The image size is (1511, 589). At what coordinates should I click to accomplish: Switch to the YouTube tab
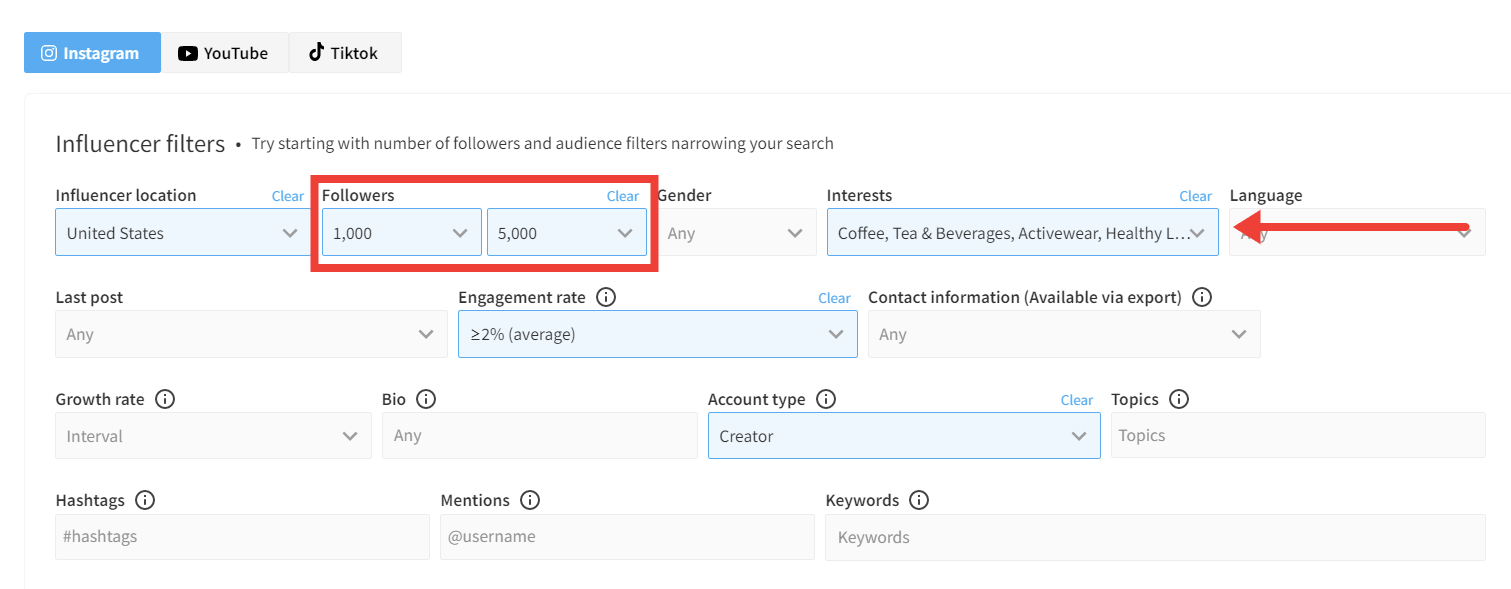click(x=223, y=53)
